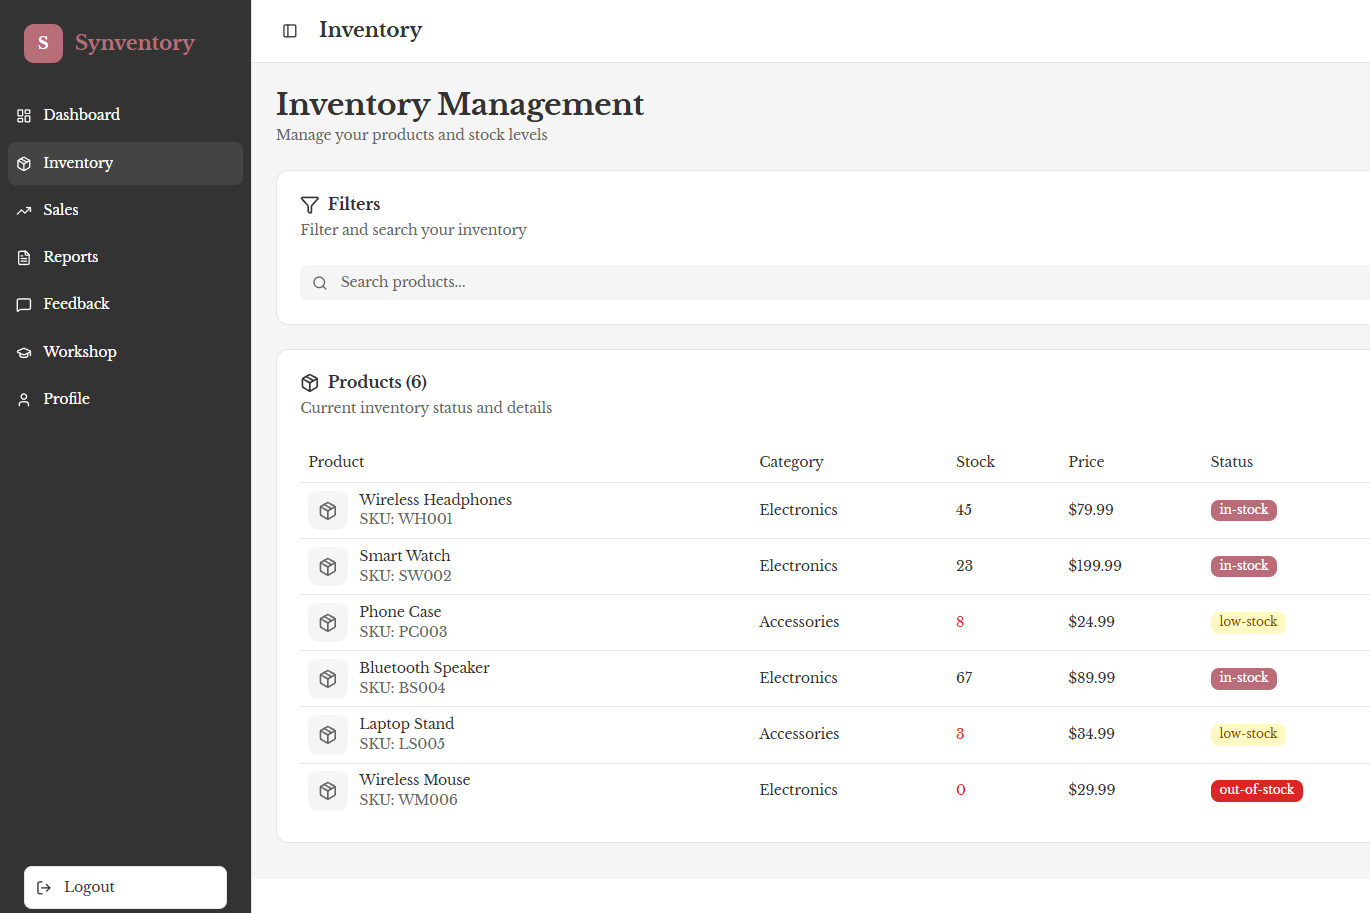Navigate to Feedback page
The height and width of the screenshot is (913, 1370).
tap(76, 304)
